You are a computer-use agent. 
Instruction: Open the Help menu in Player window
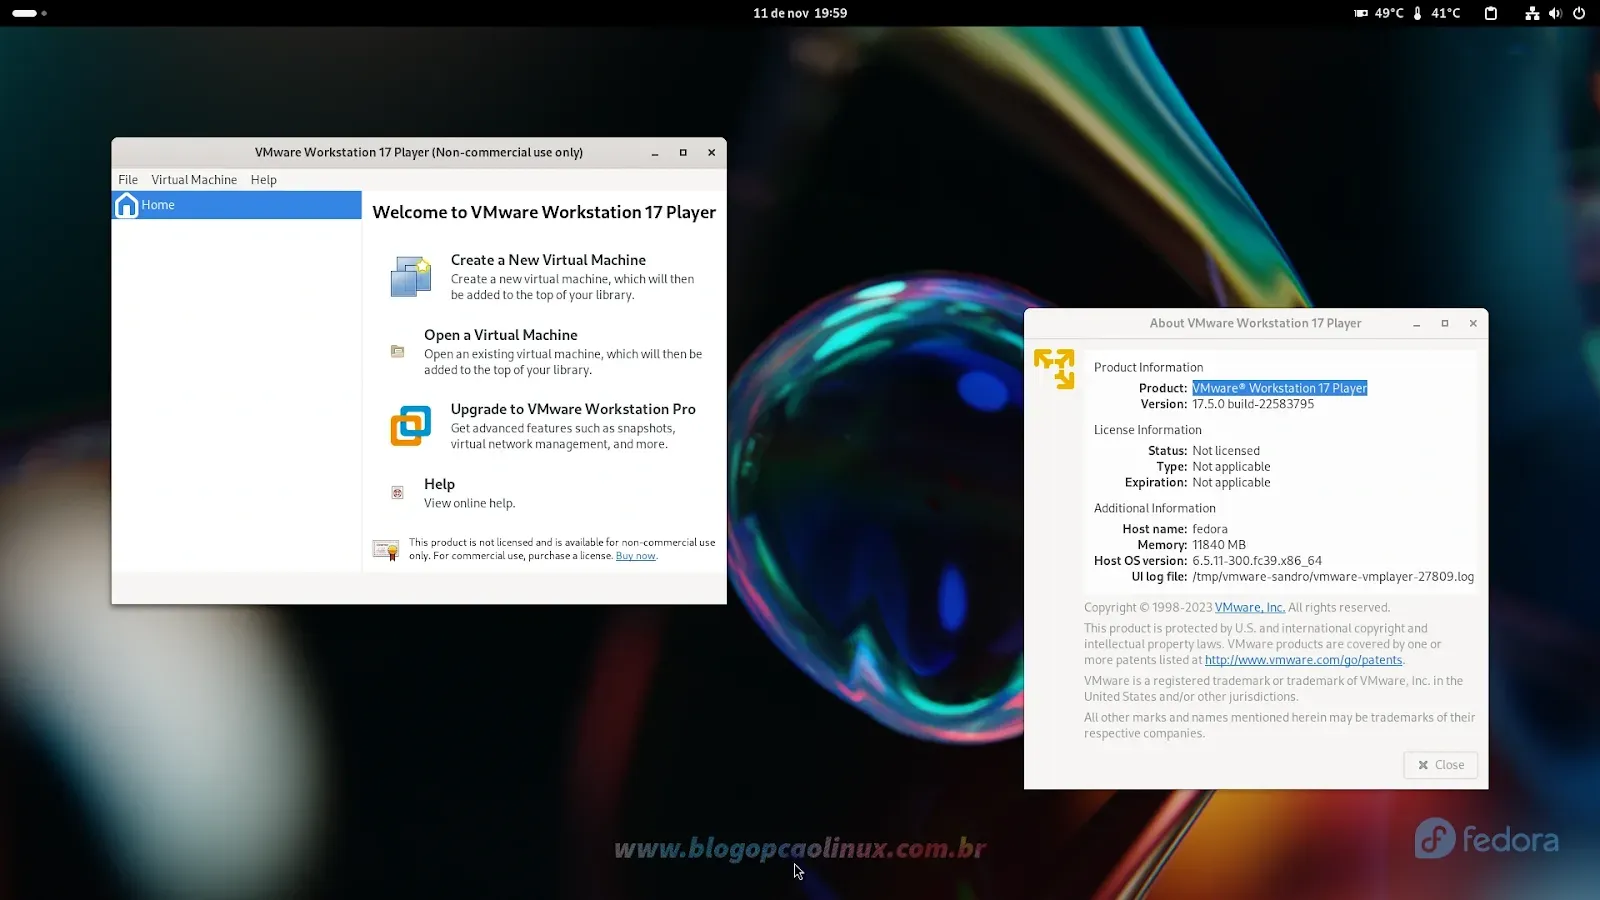(x=264, y=180)
